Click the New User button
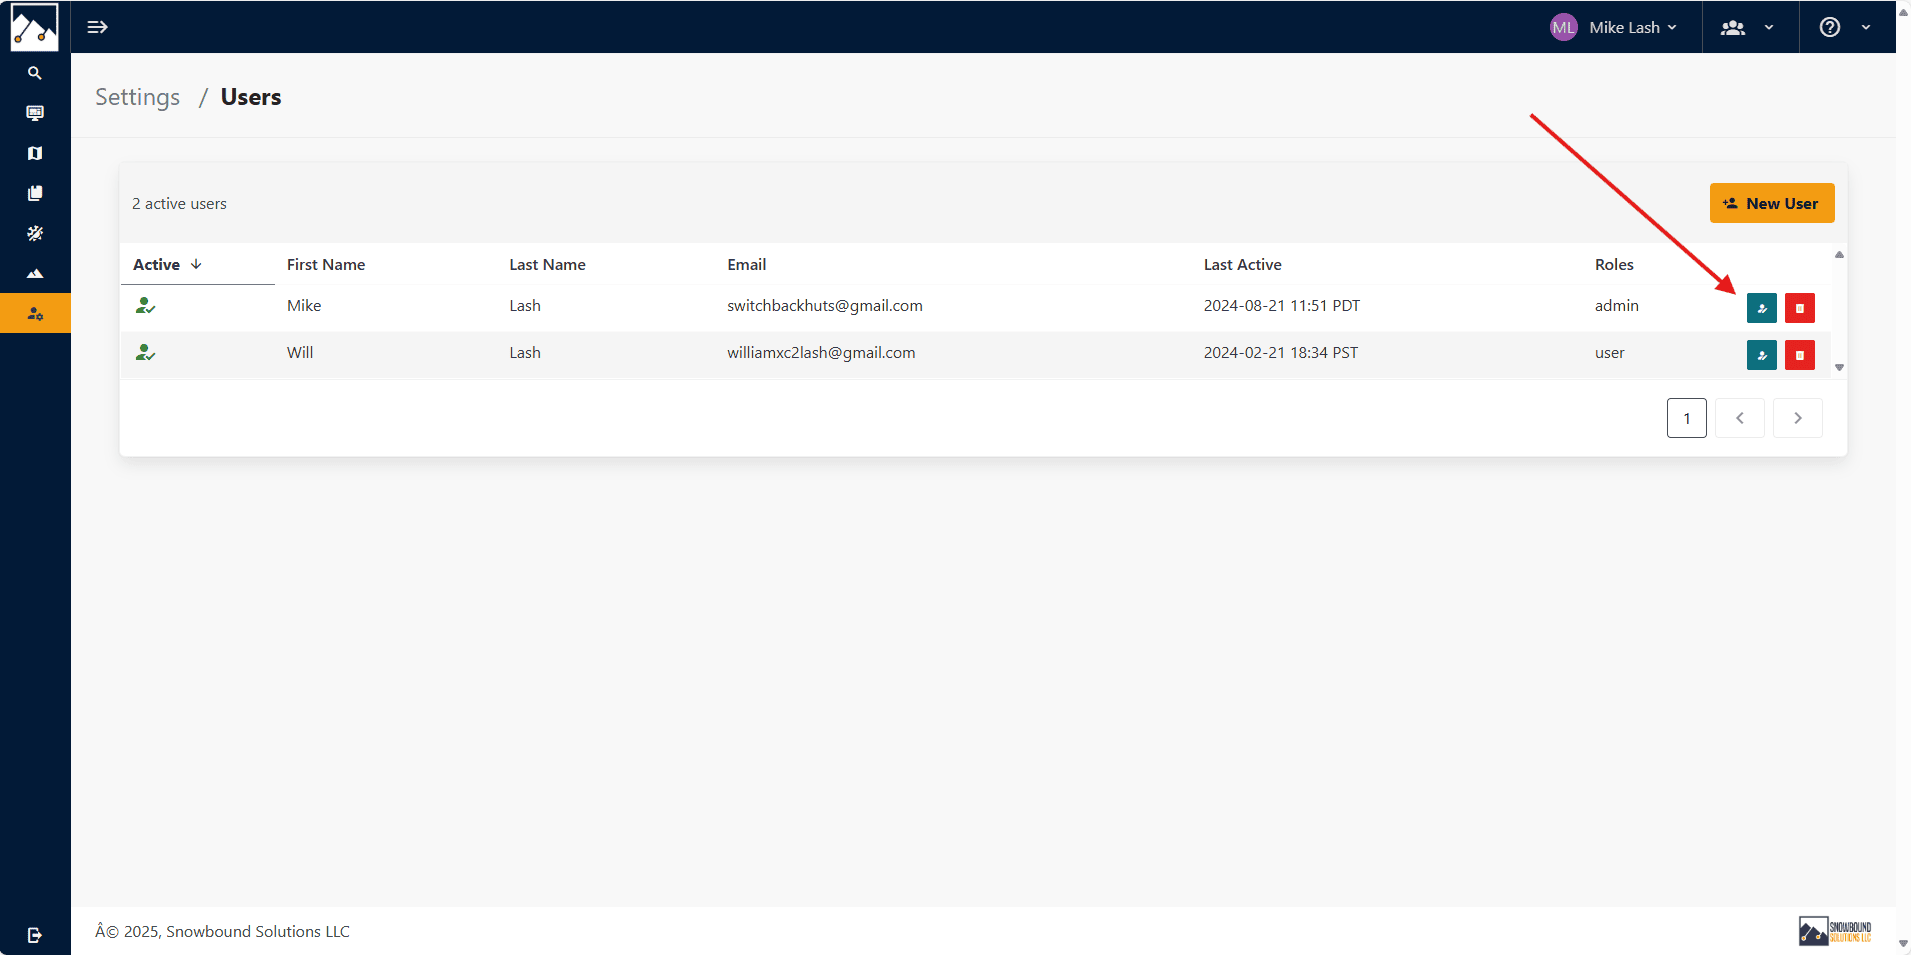 point(1771,203)
